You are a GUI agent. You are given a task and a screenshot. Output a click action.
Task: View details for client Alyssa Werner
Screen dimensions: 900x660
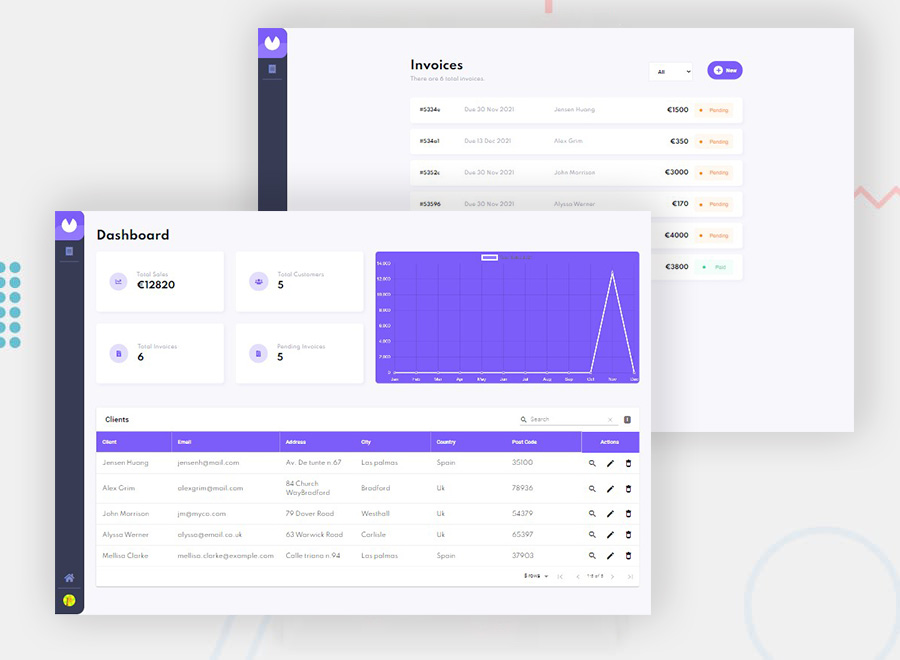point(592,535)
